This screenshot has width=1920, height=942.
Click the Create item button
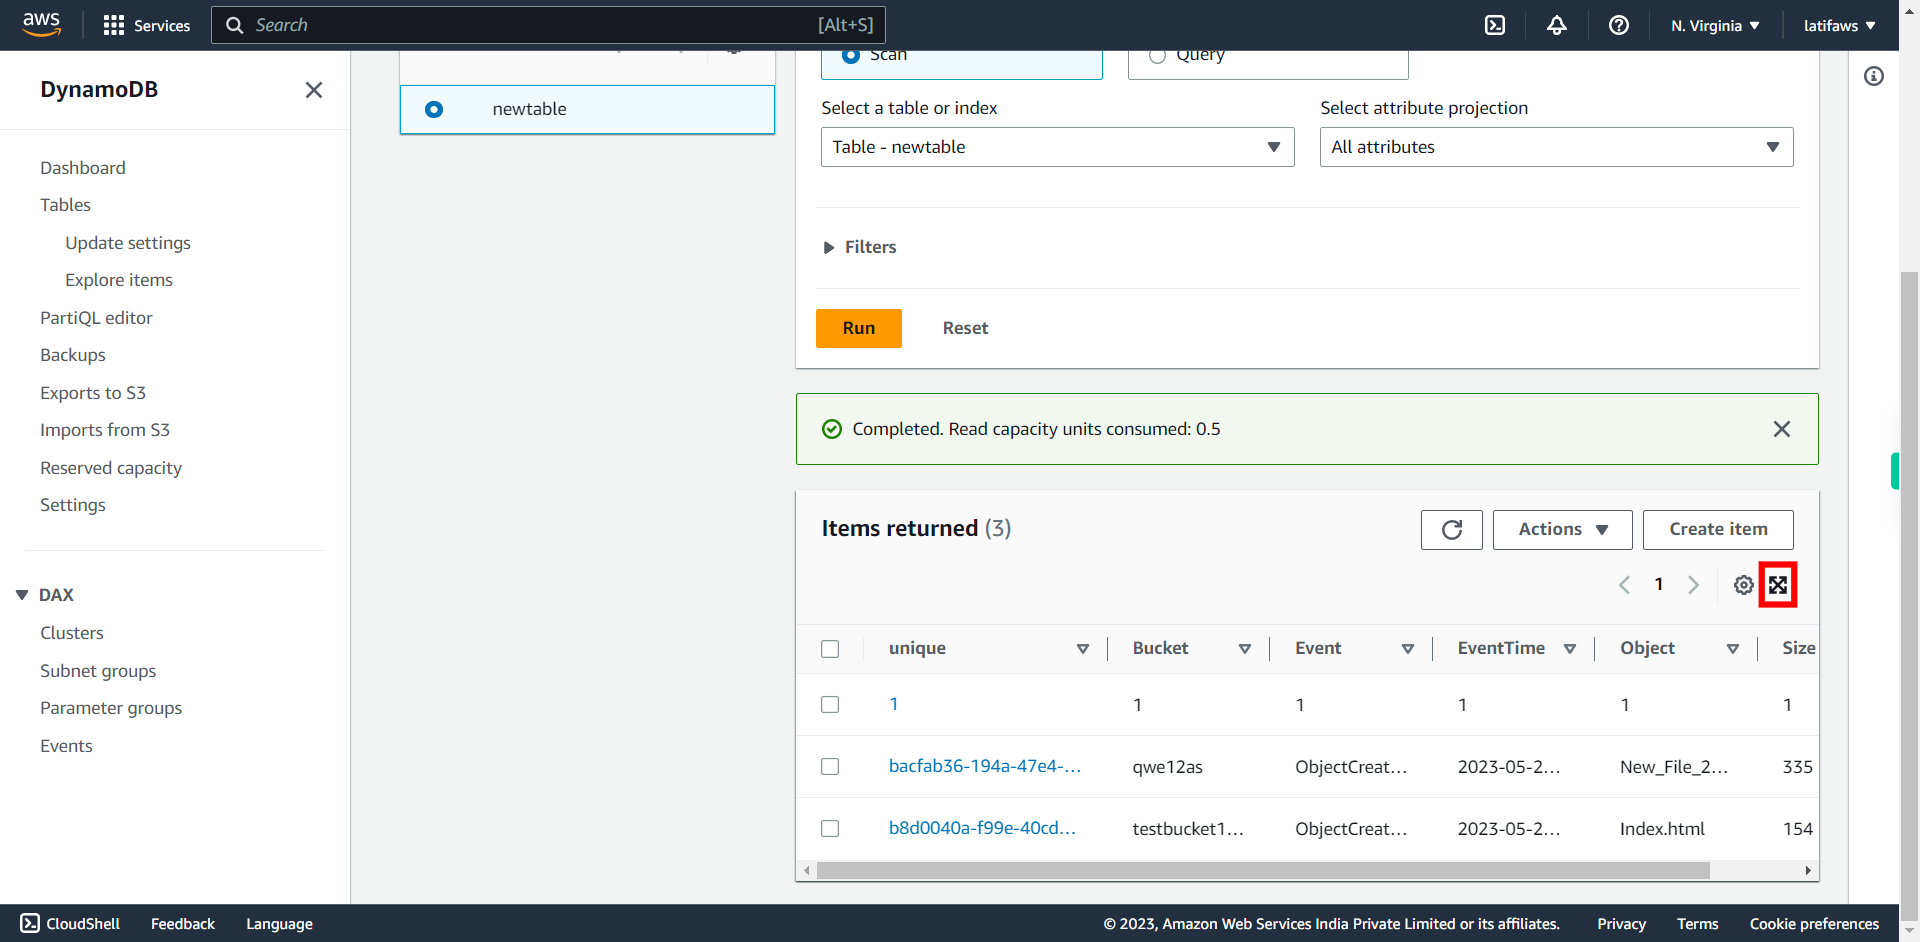1718,529
